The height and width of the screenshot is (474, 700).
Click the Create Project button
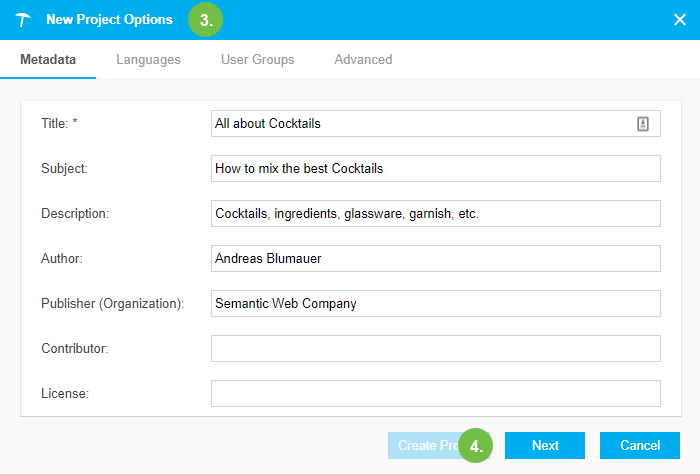(x=423, y=446)
